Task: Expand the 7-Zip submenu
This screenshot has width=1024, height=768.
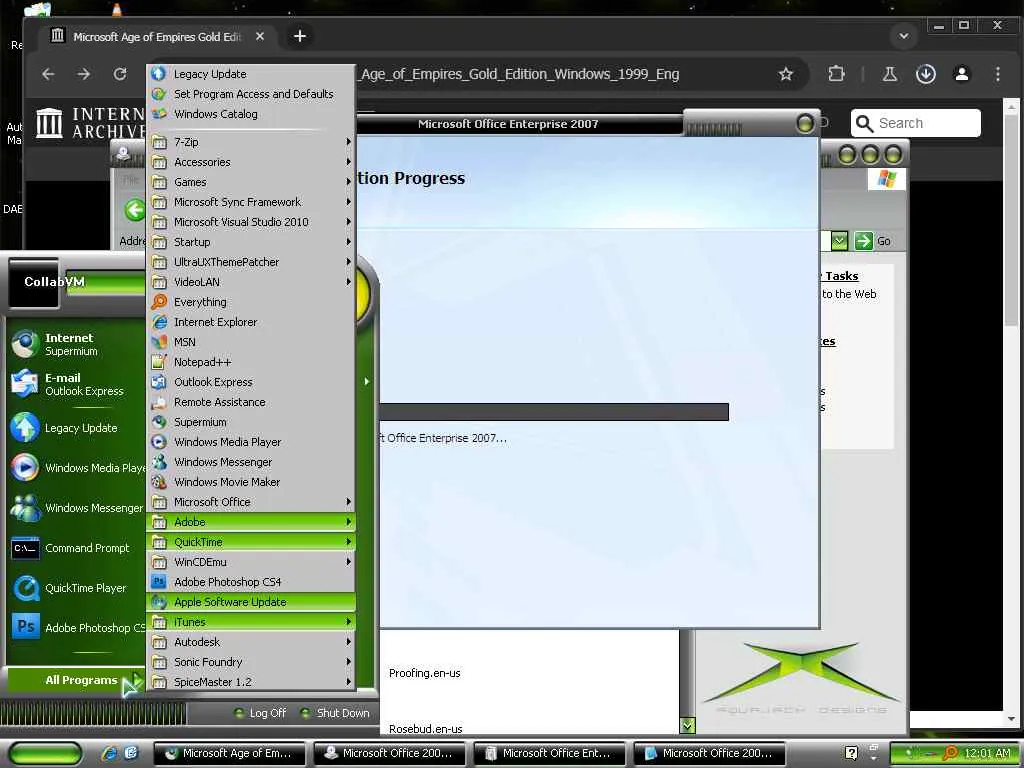Action: (x=251, y=142)
